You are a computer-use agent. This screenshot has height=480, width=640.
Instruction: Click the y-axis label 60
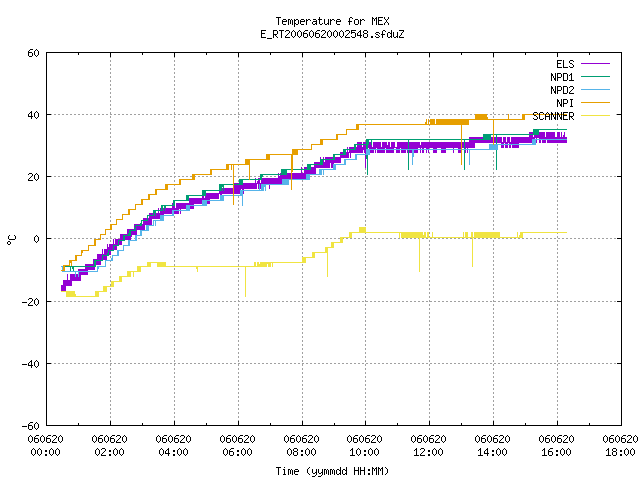[x=33, y=53]
